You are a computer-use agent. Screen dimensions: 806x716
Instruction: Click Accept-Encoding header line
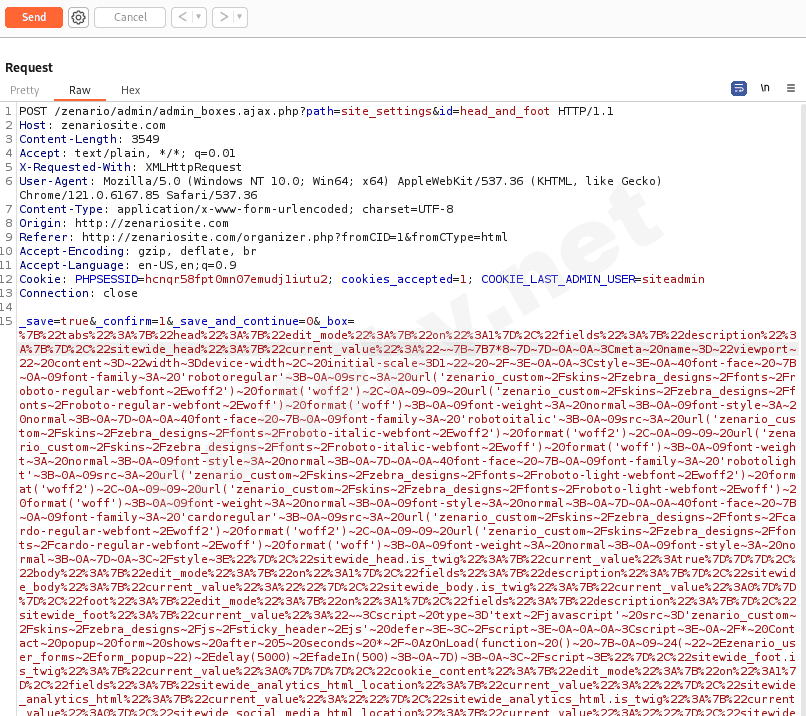(x=138, y=251)
